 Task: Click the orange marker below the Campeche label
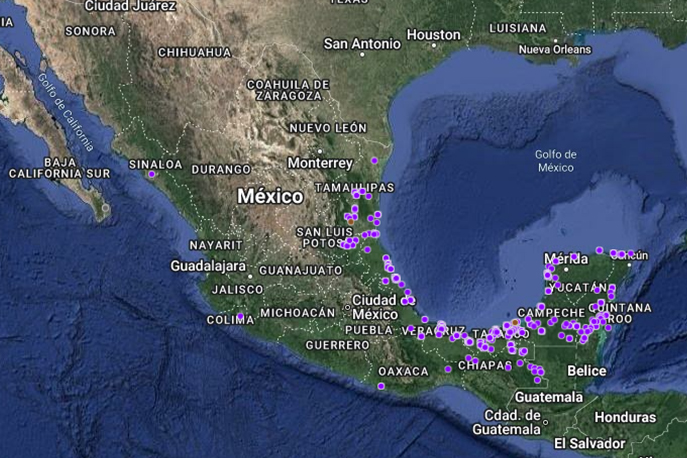(515, 322)
